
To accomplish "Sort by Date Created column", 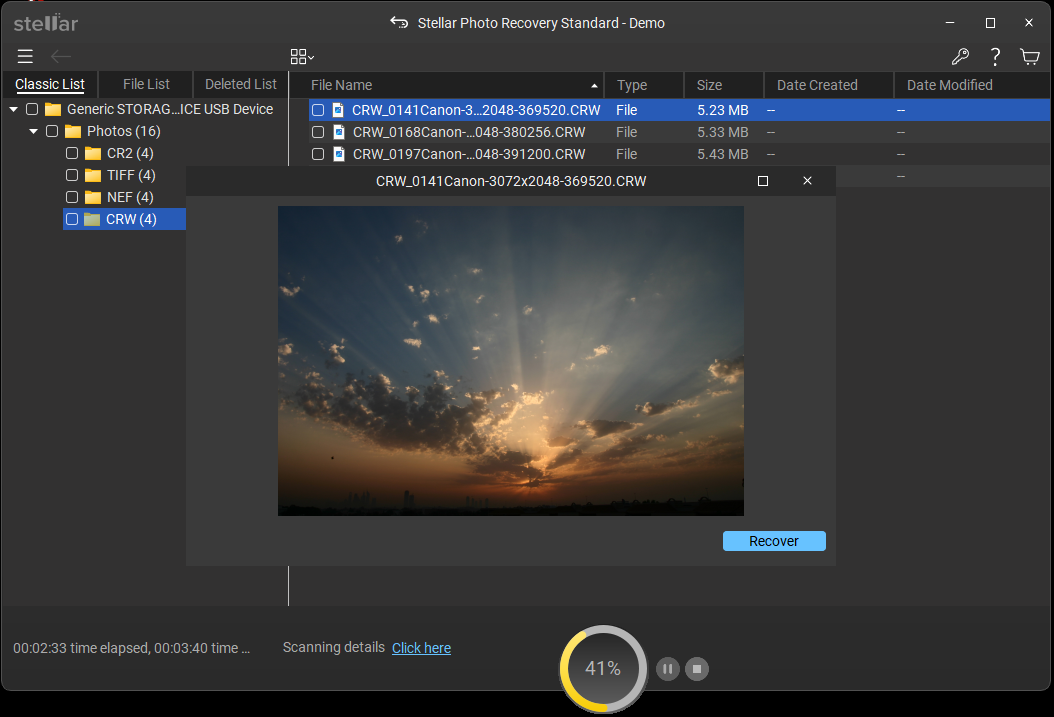I will click(x=829, y=85).
